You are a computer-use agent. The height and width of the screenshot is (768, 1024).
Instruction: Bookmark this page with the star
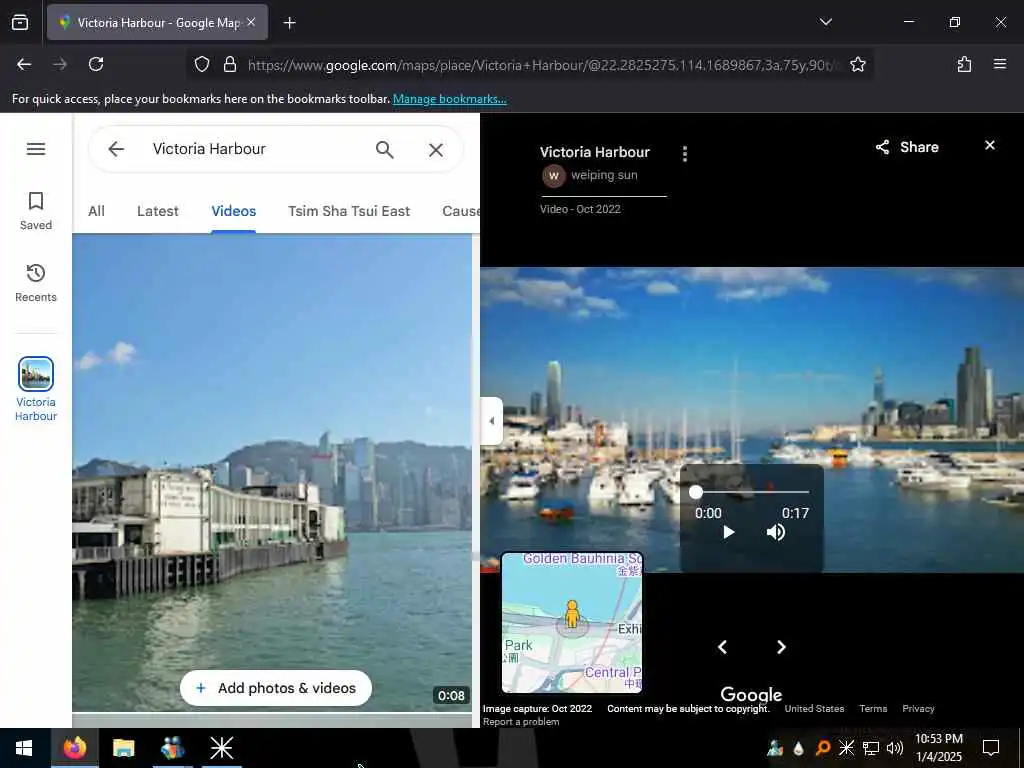pos(857,64)
